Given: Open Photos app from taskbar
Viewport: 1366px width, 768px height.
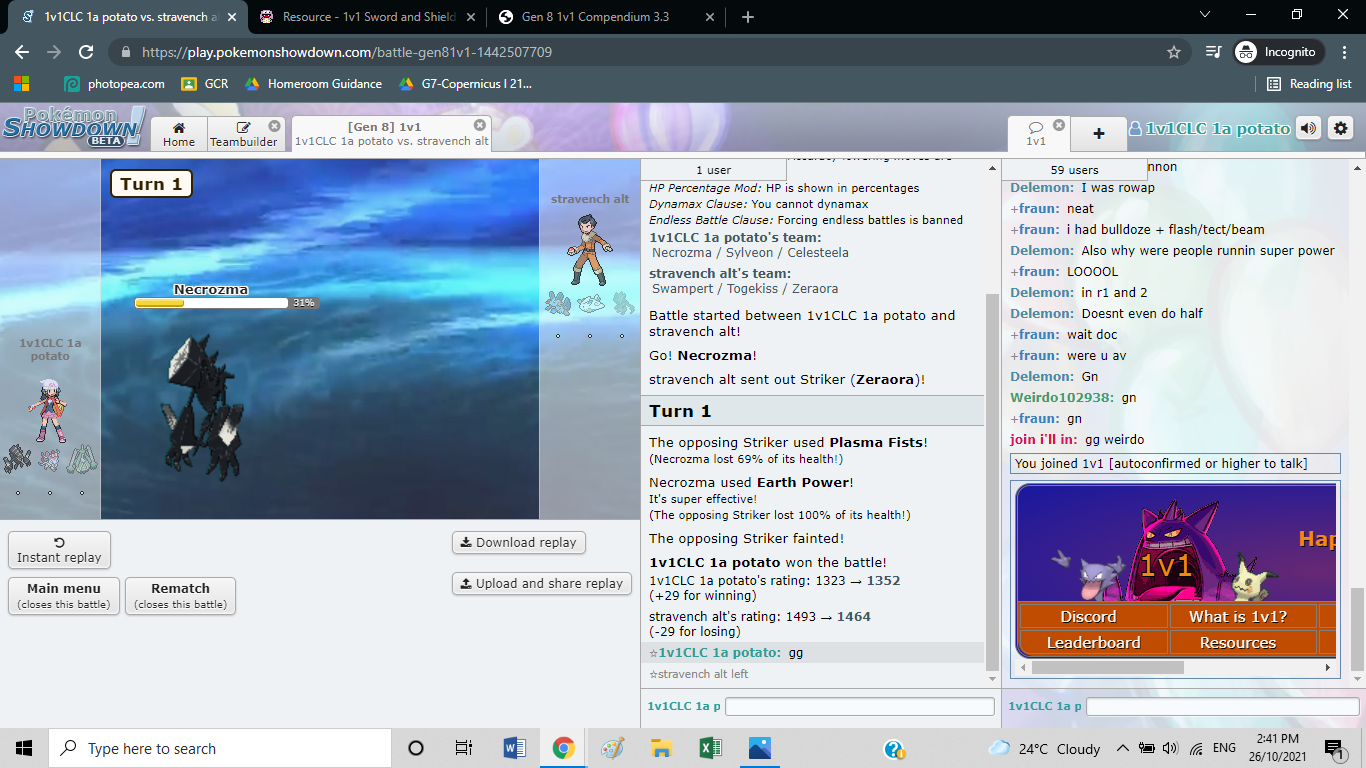Looking at the screenshot, I should [759, 748].
